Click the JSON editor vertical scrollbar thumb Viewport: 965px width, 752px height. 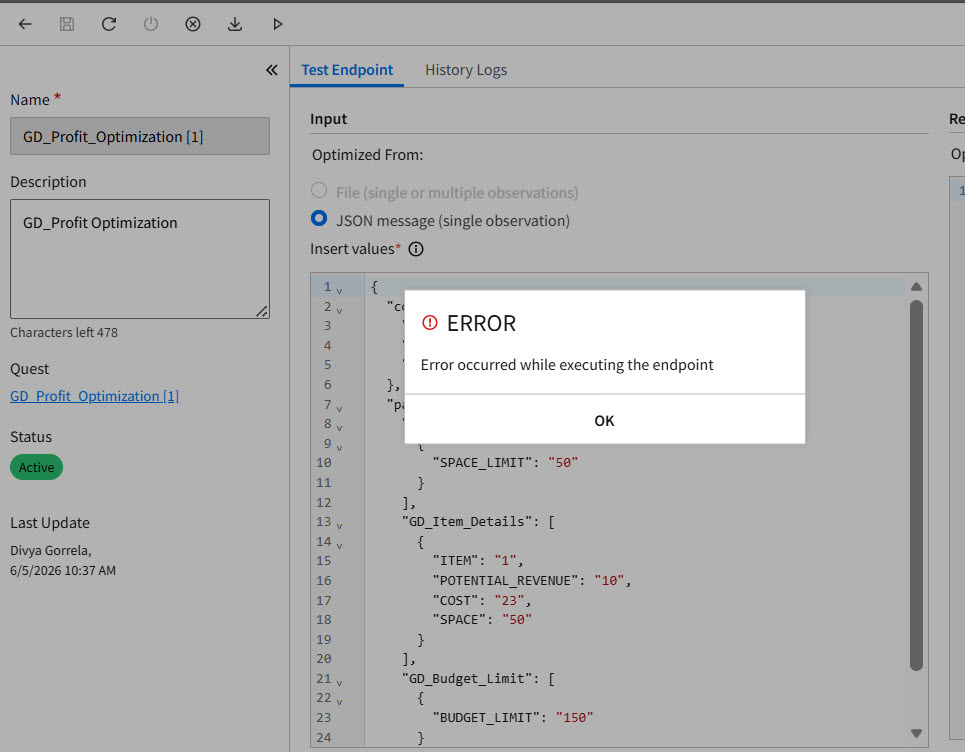tap(916, 485)
